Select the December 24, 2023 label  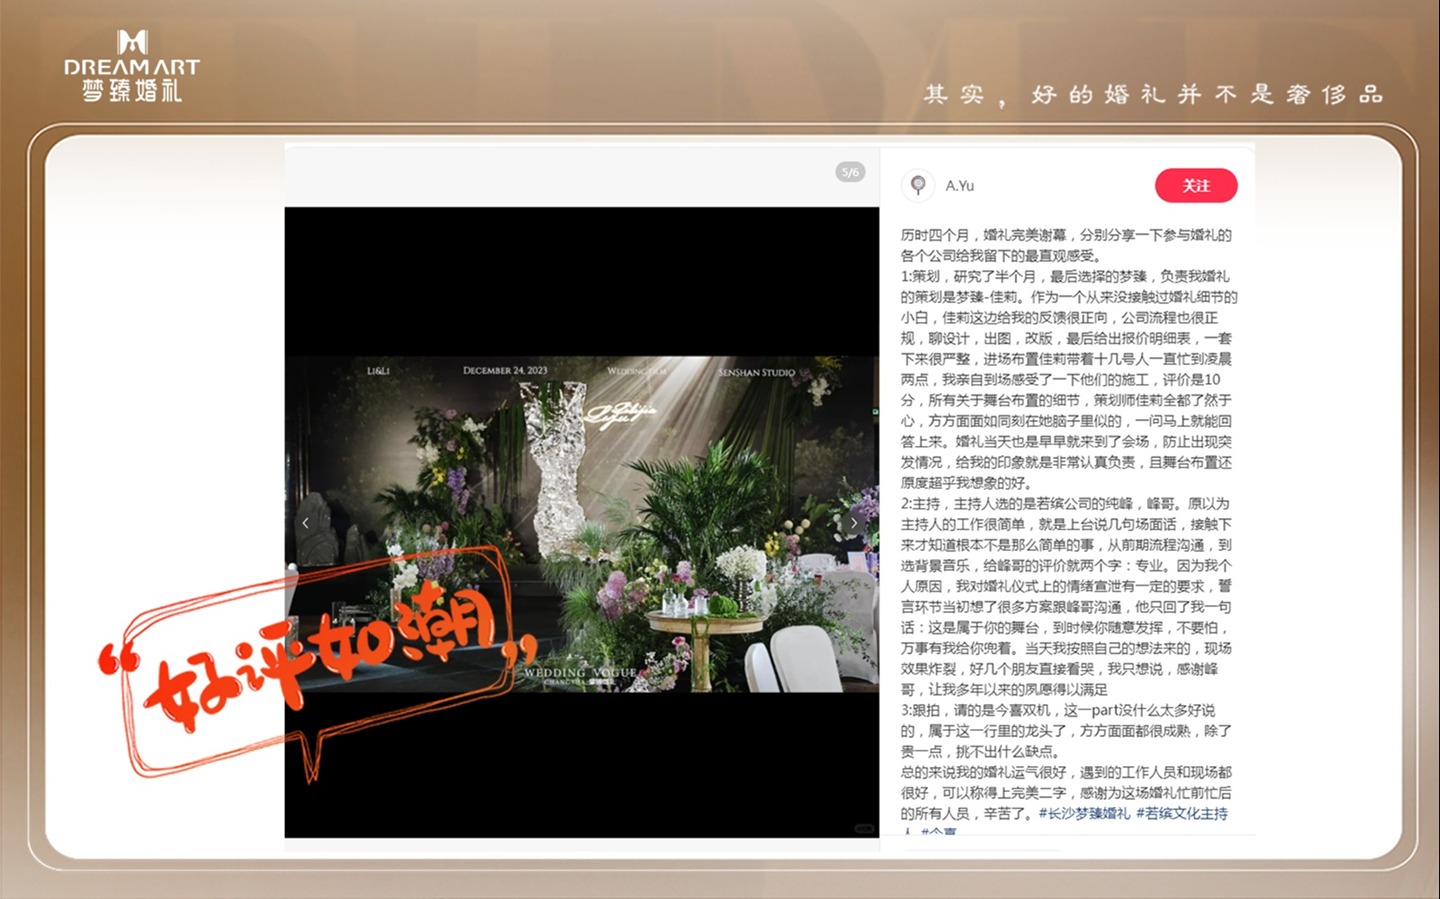tap(505, 371)
